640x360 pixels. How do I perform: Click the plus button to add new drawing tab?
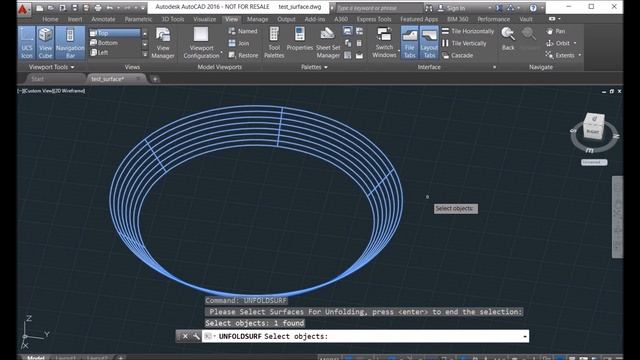point(155,79)
